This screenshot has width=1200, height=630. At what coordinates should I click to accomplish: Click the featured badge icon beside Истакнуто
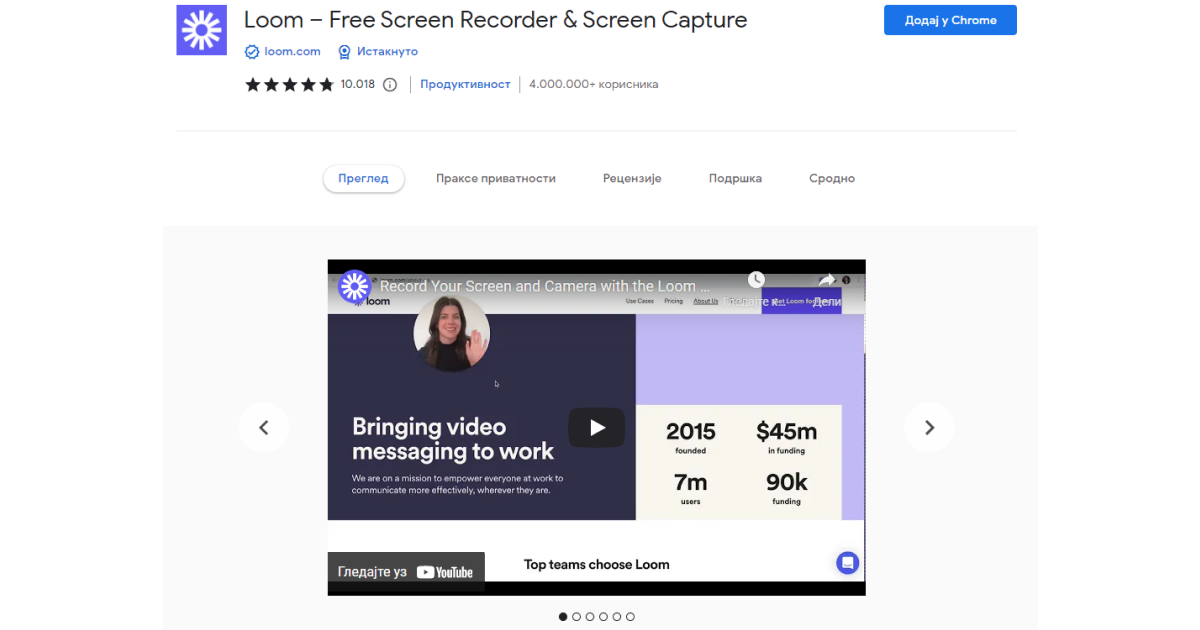pyautogui.click(x=344, y=52)
